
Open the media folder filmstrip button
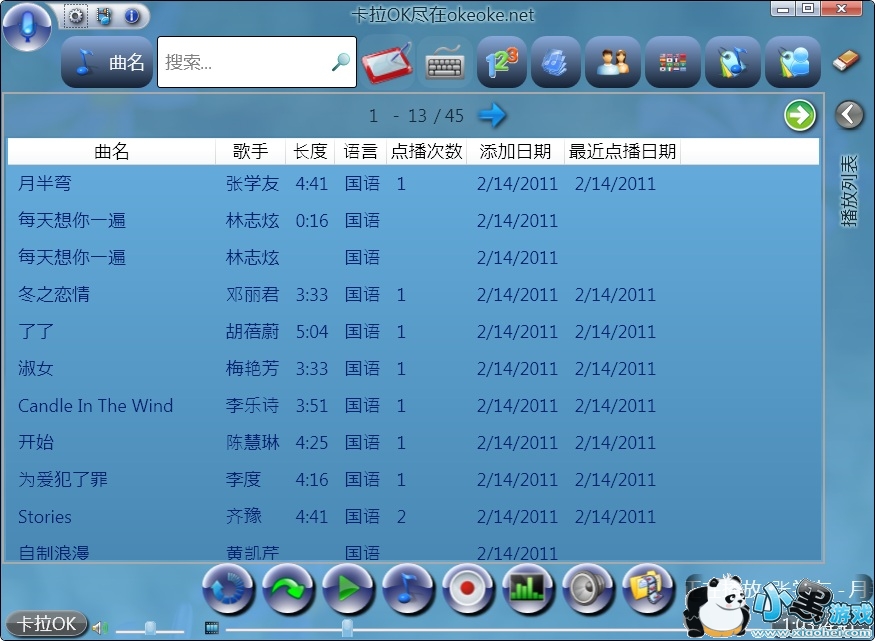point(648,589)
